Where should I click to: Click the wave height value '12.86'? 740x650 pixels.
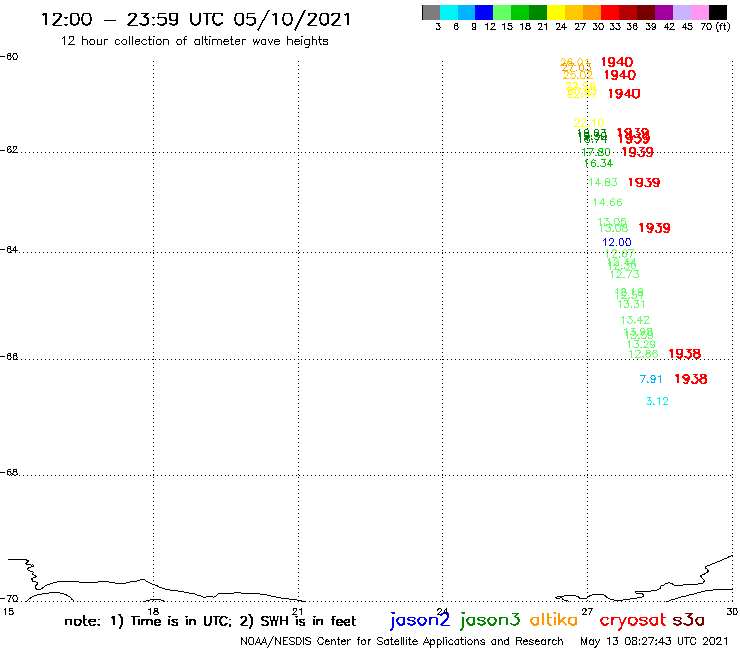643,354
